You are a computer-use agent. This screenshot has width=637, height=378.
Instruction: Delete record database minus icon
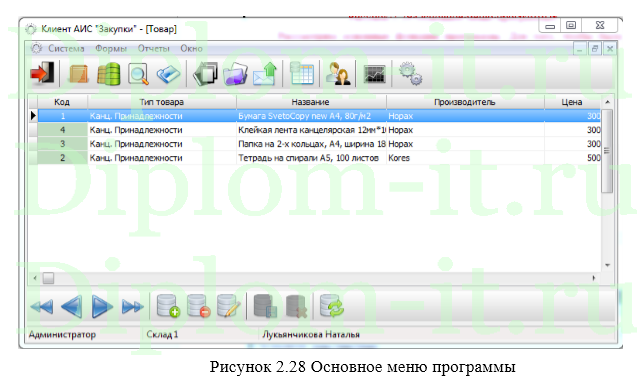[199, 306]
